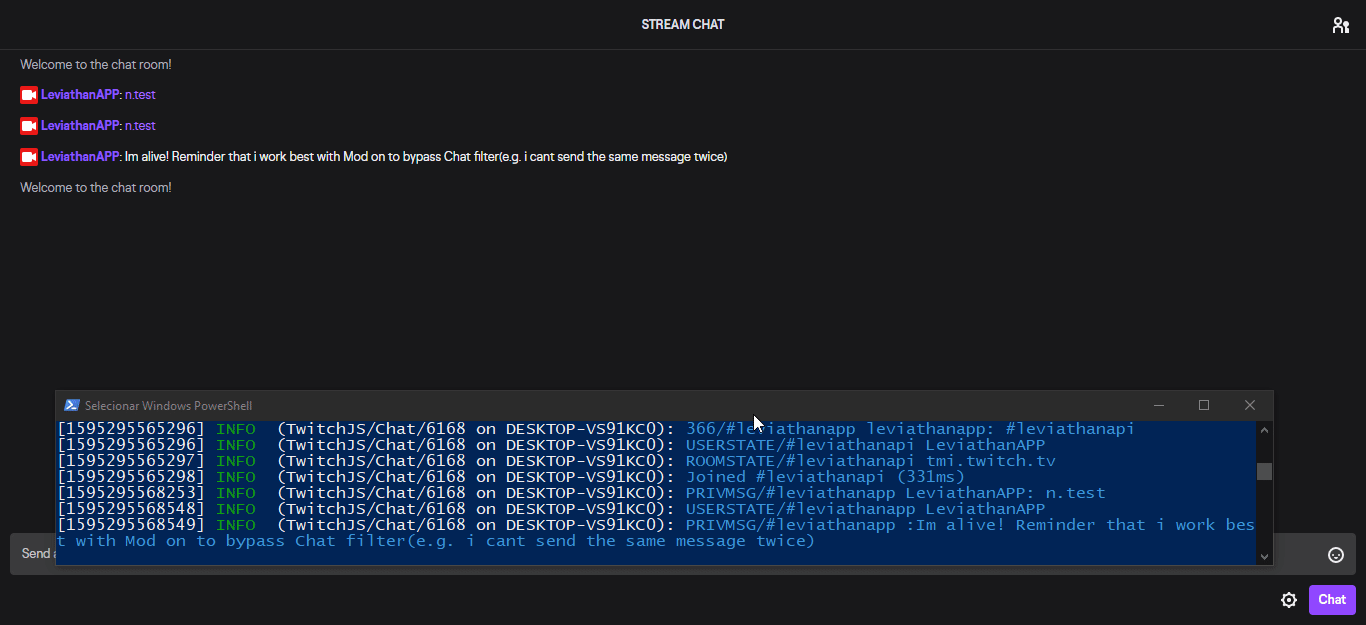Click the camera badge next to the 'Im alive!' message

click(x=27, y=156)
